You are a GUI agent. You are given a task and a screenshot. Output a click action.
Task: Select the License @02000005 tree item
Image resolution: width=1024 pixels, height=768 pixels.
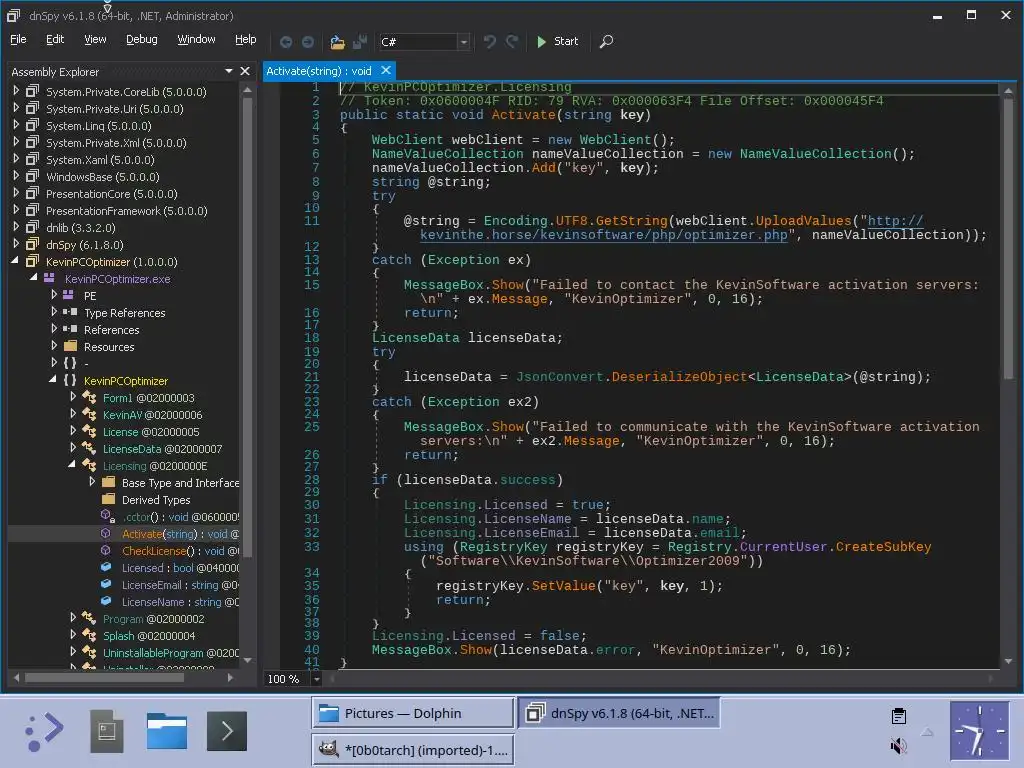click(151, 432)
